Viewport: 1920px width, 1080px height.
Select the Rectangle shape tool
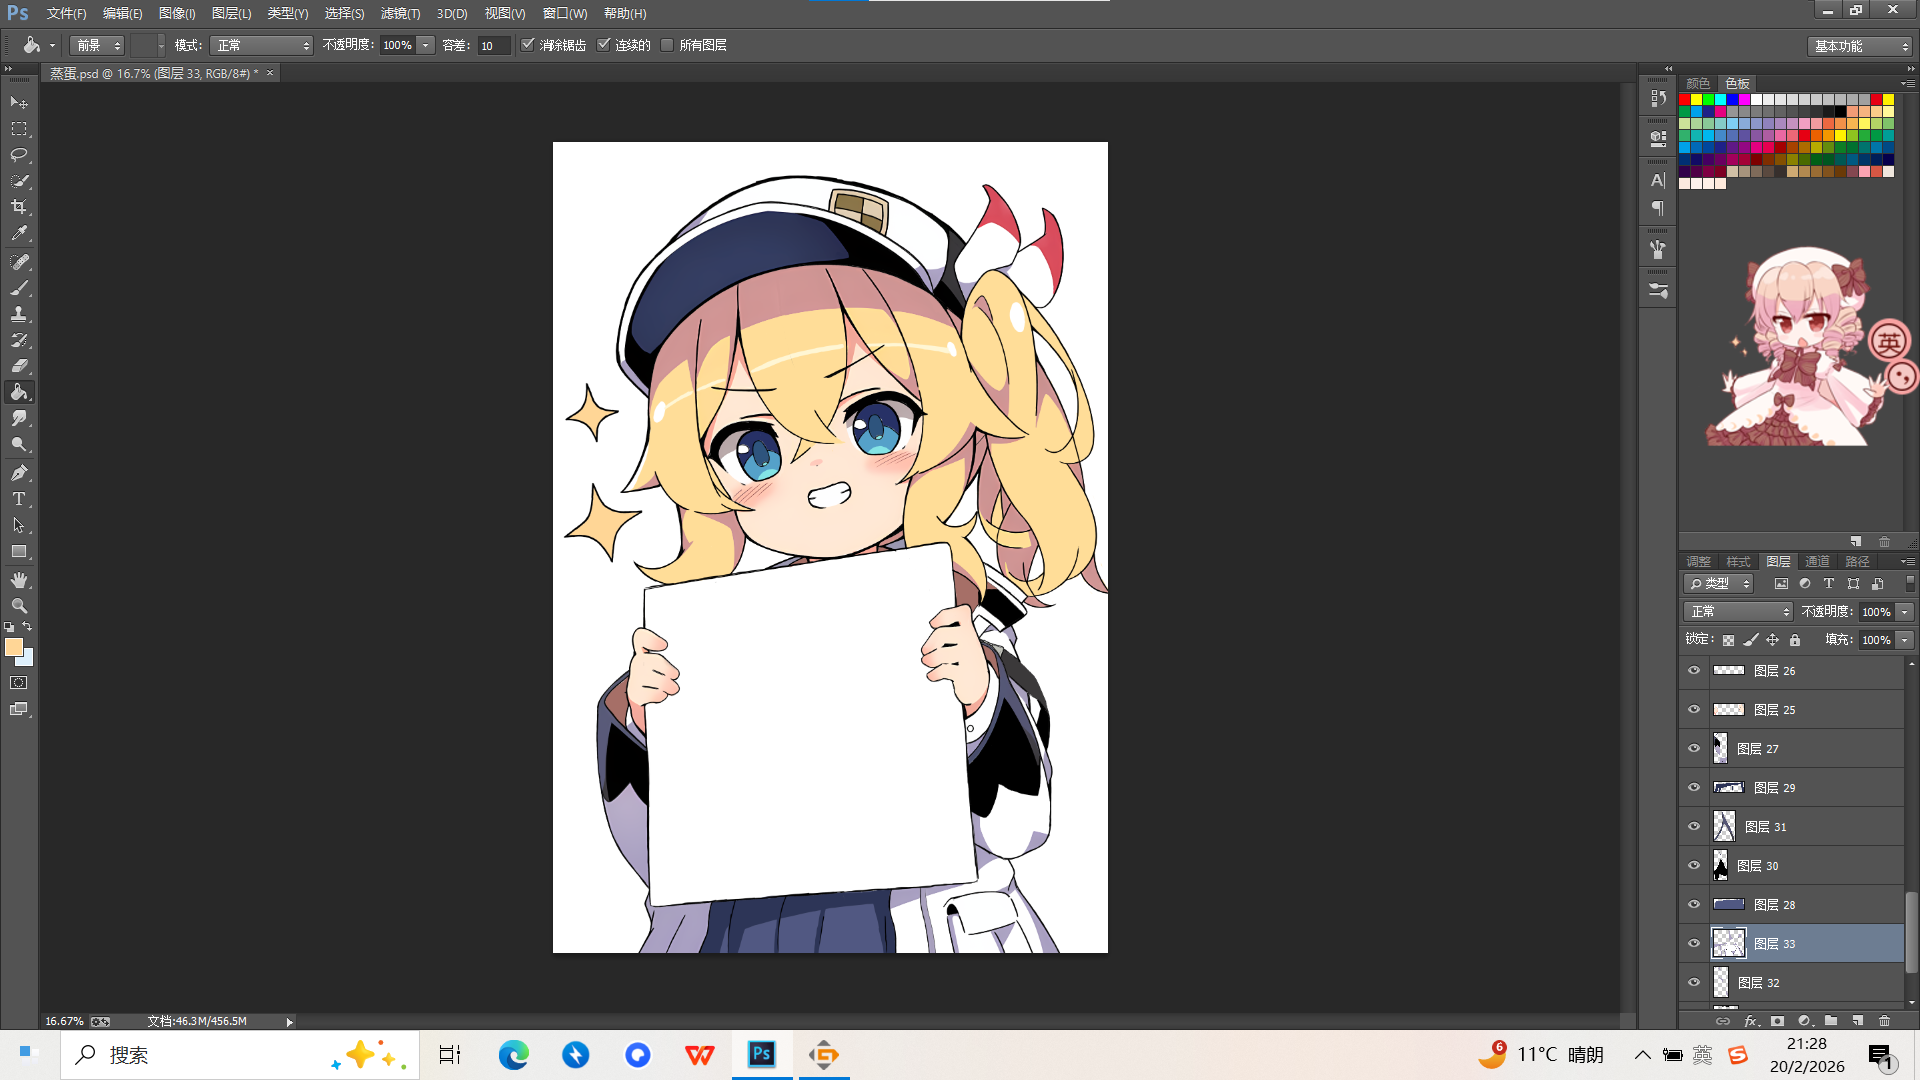19,551
